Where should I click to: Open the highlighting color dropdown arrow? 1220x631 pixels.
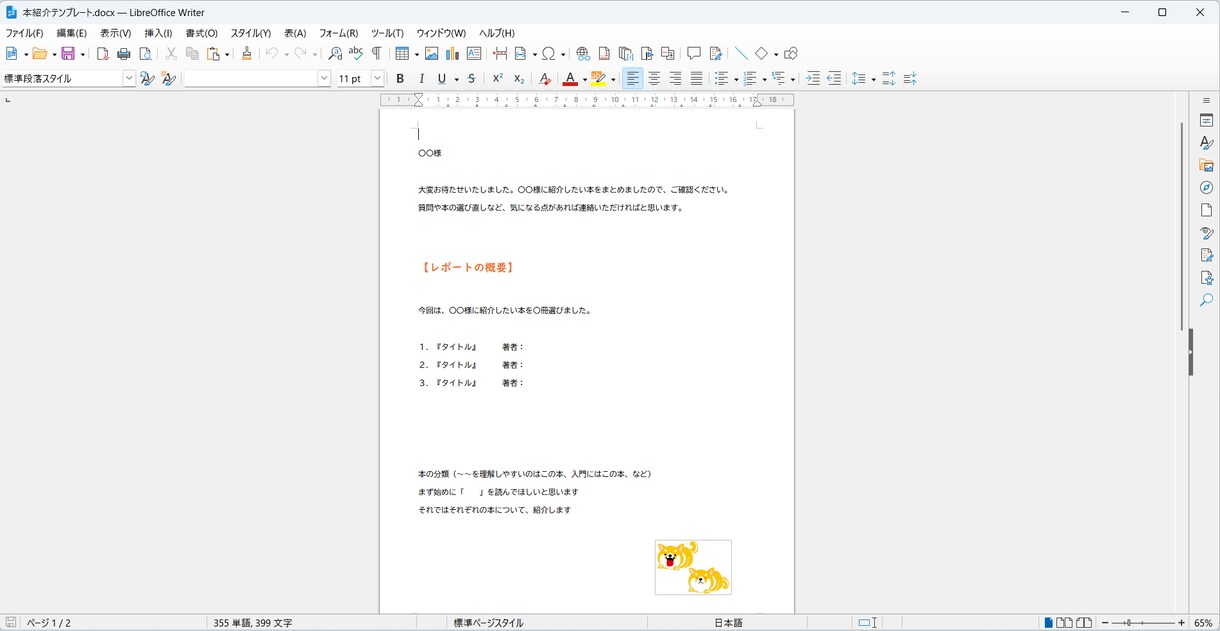click(x=613, y=79)
